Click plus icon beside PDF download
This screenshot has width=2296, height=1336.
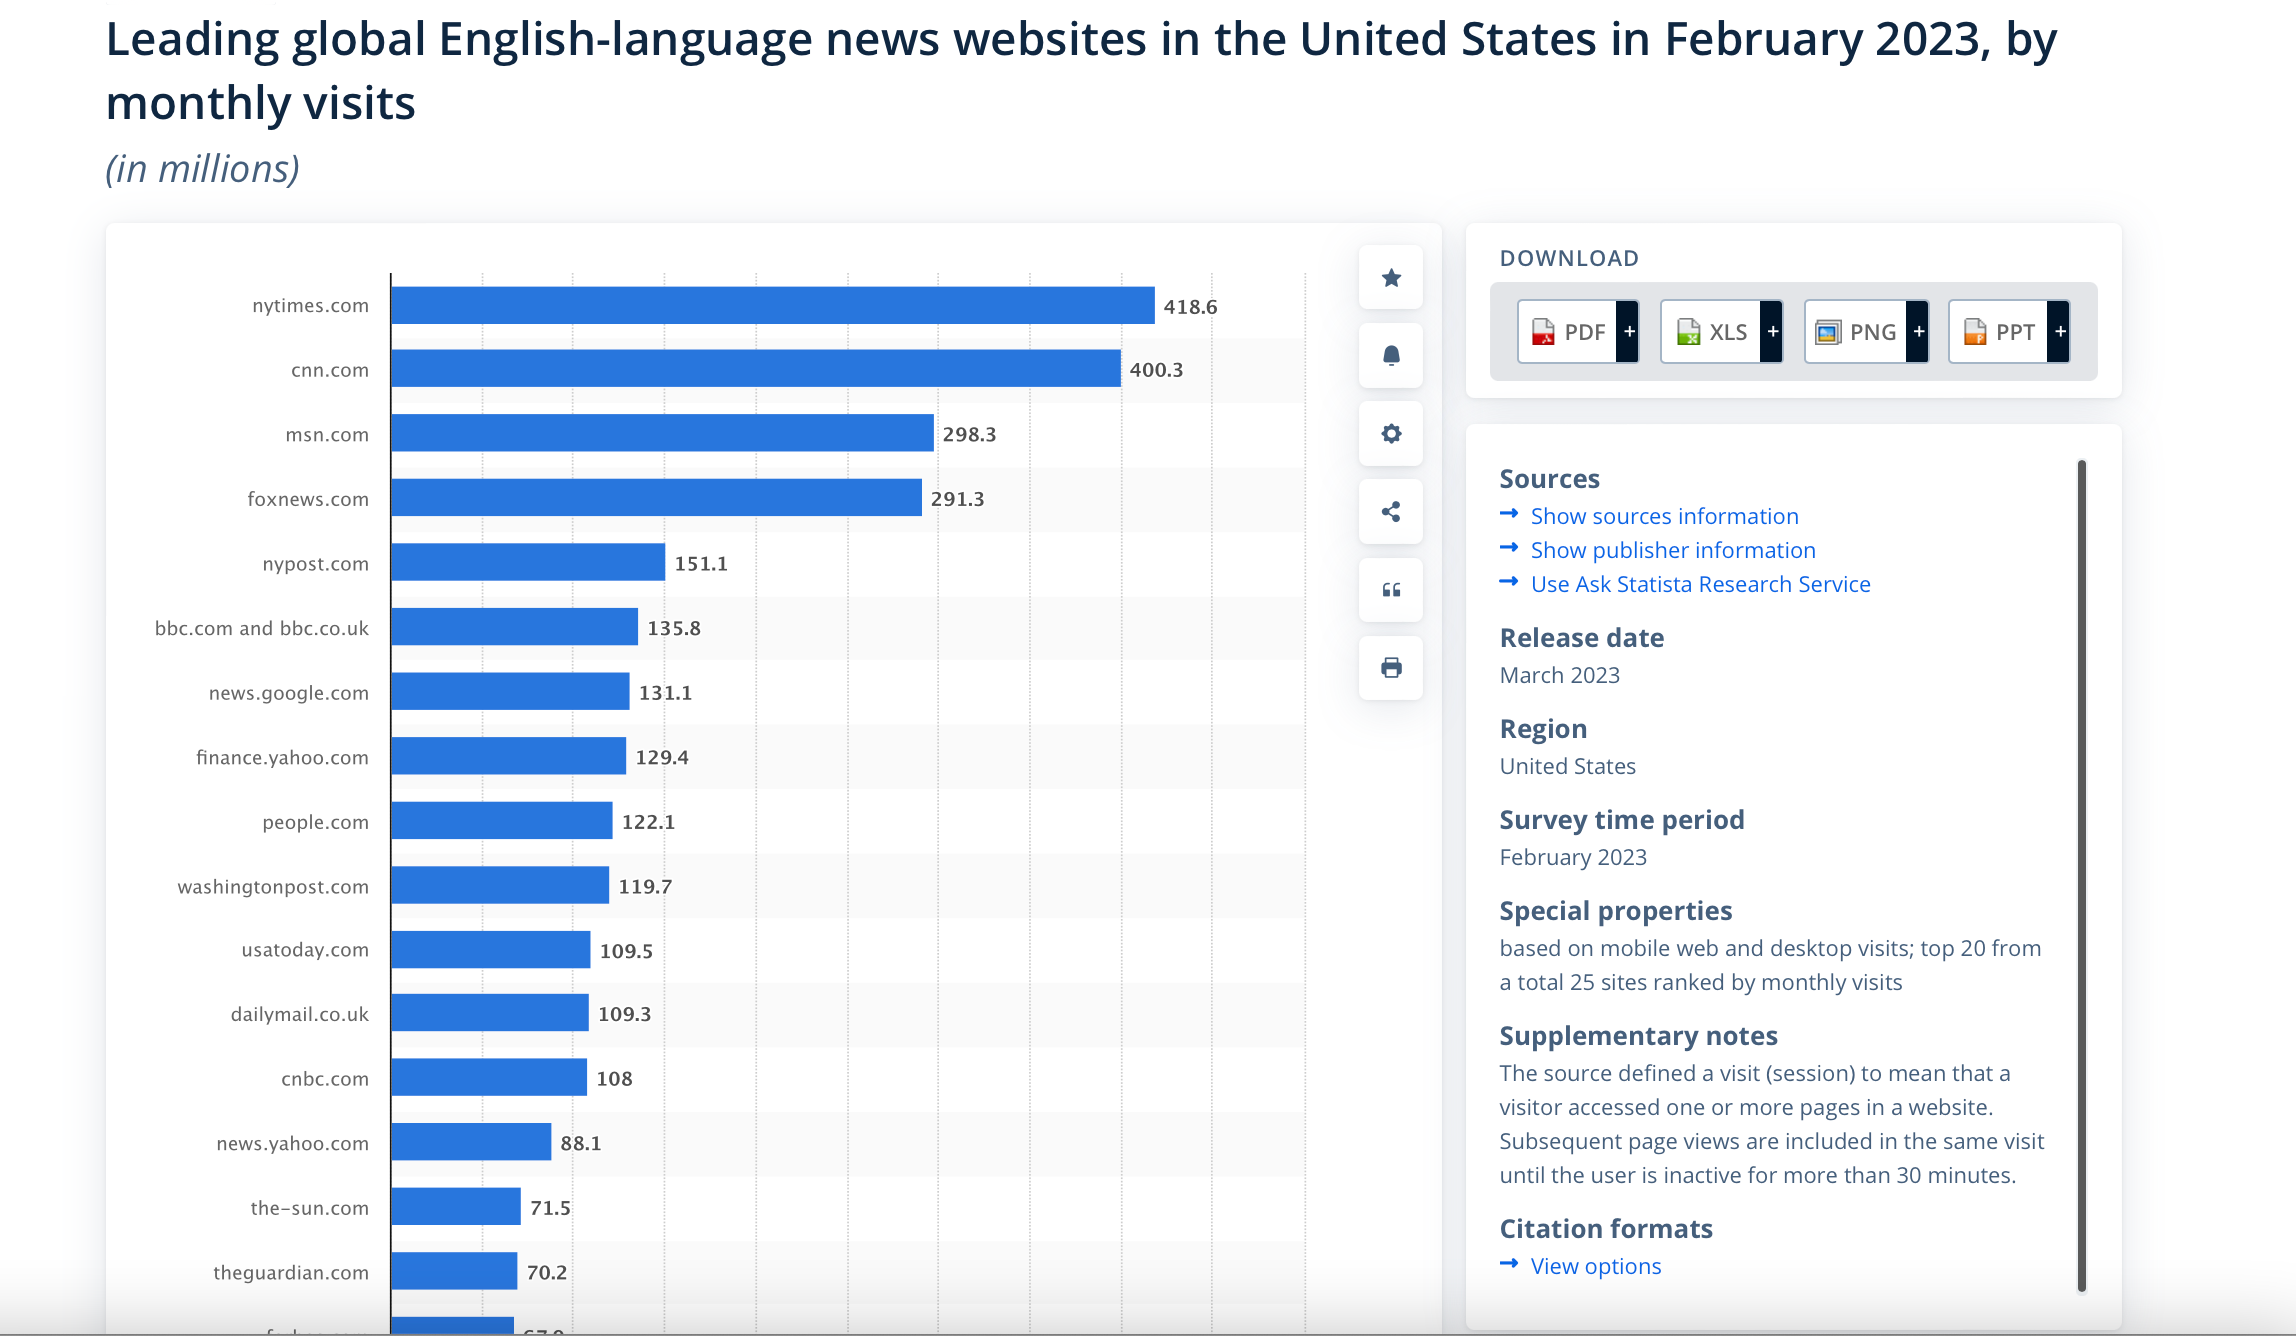click(1629, 332)
